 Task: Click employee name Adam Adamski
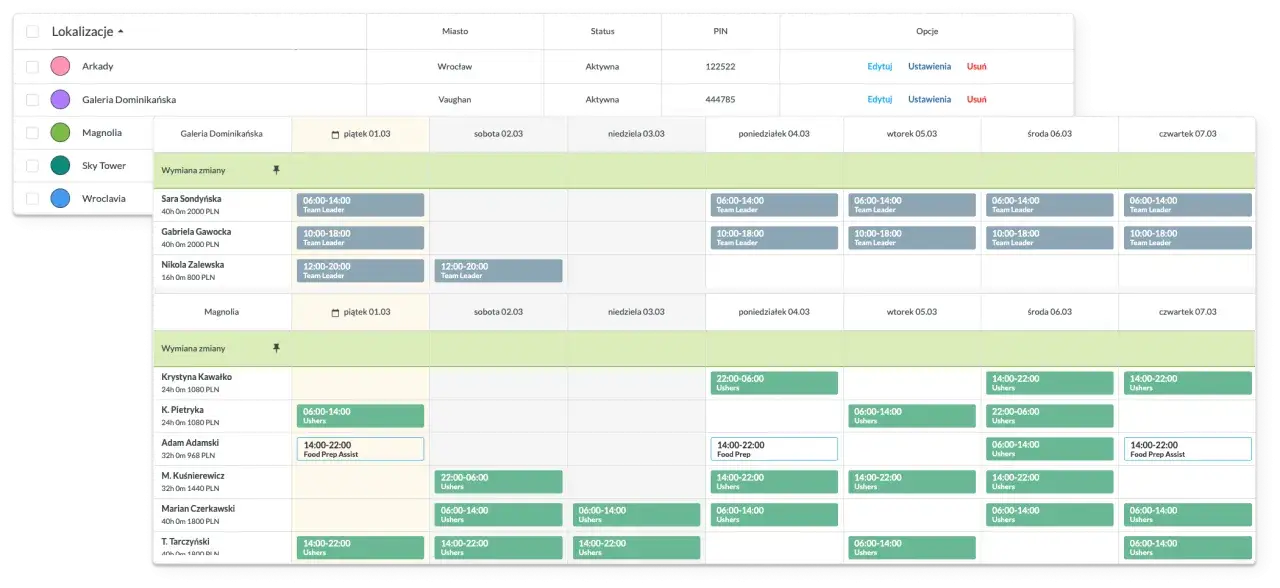pyautogui.click(x=190, y=443)
